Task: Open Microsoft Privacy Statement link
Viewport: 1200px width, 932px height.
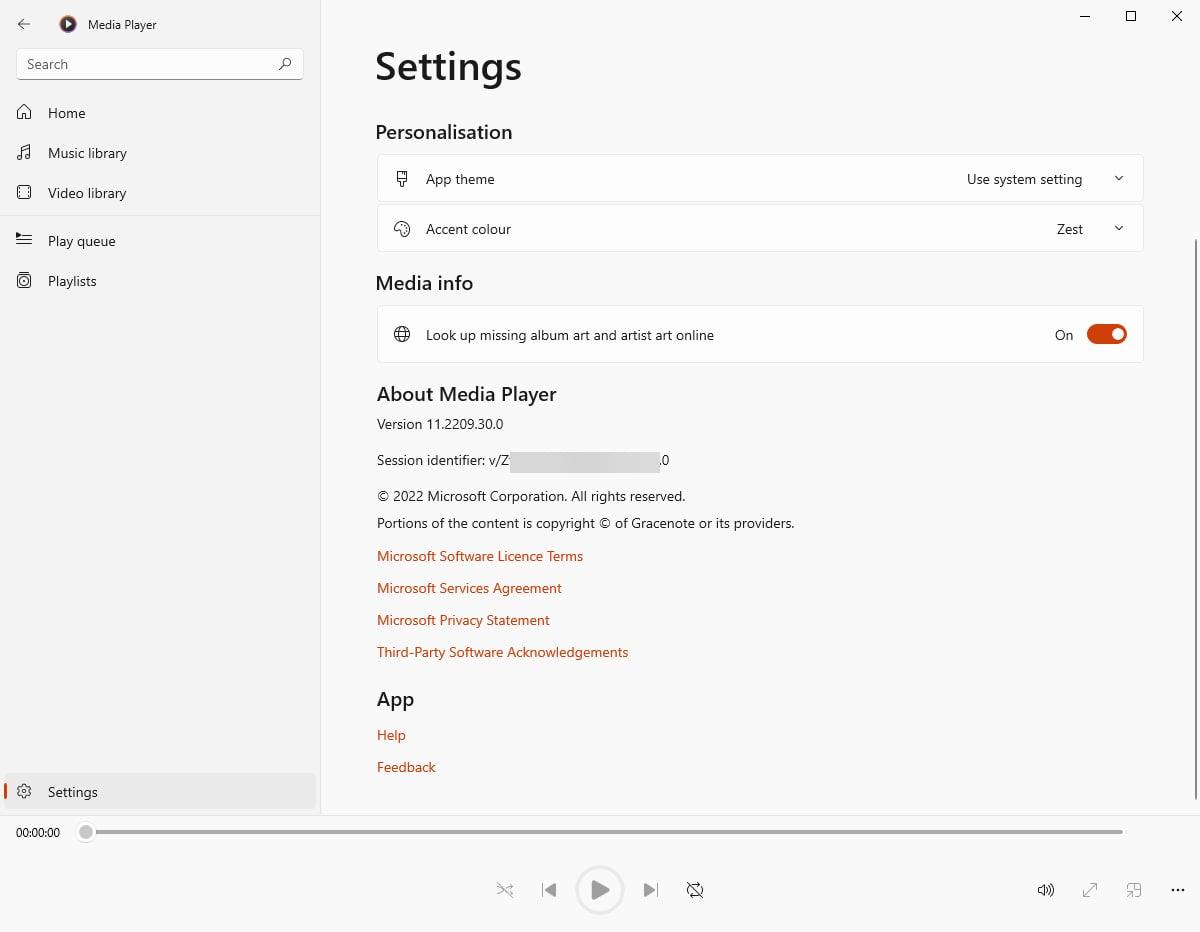Action: pyautogui.click(x=463, y=620)
